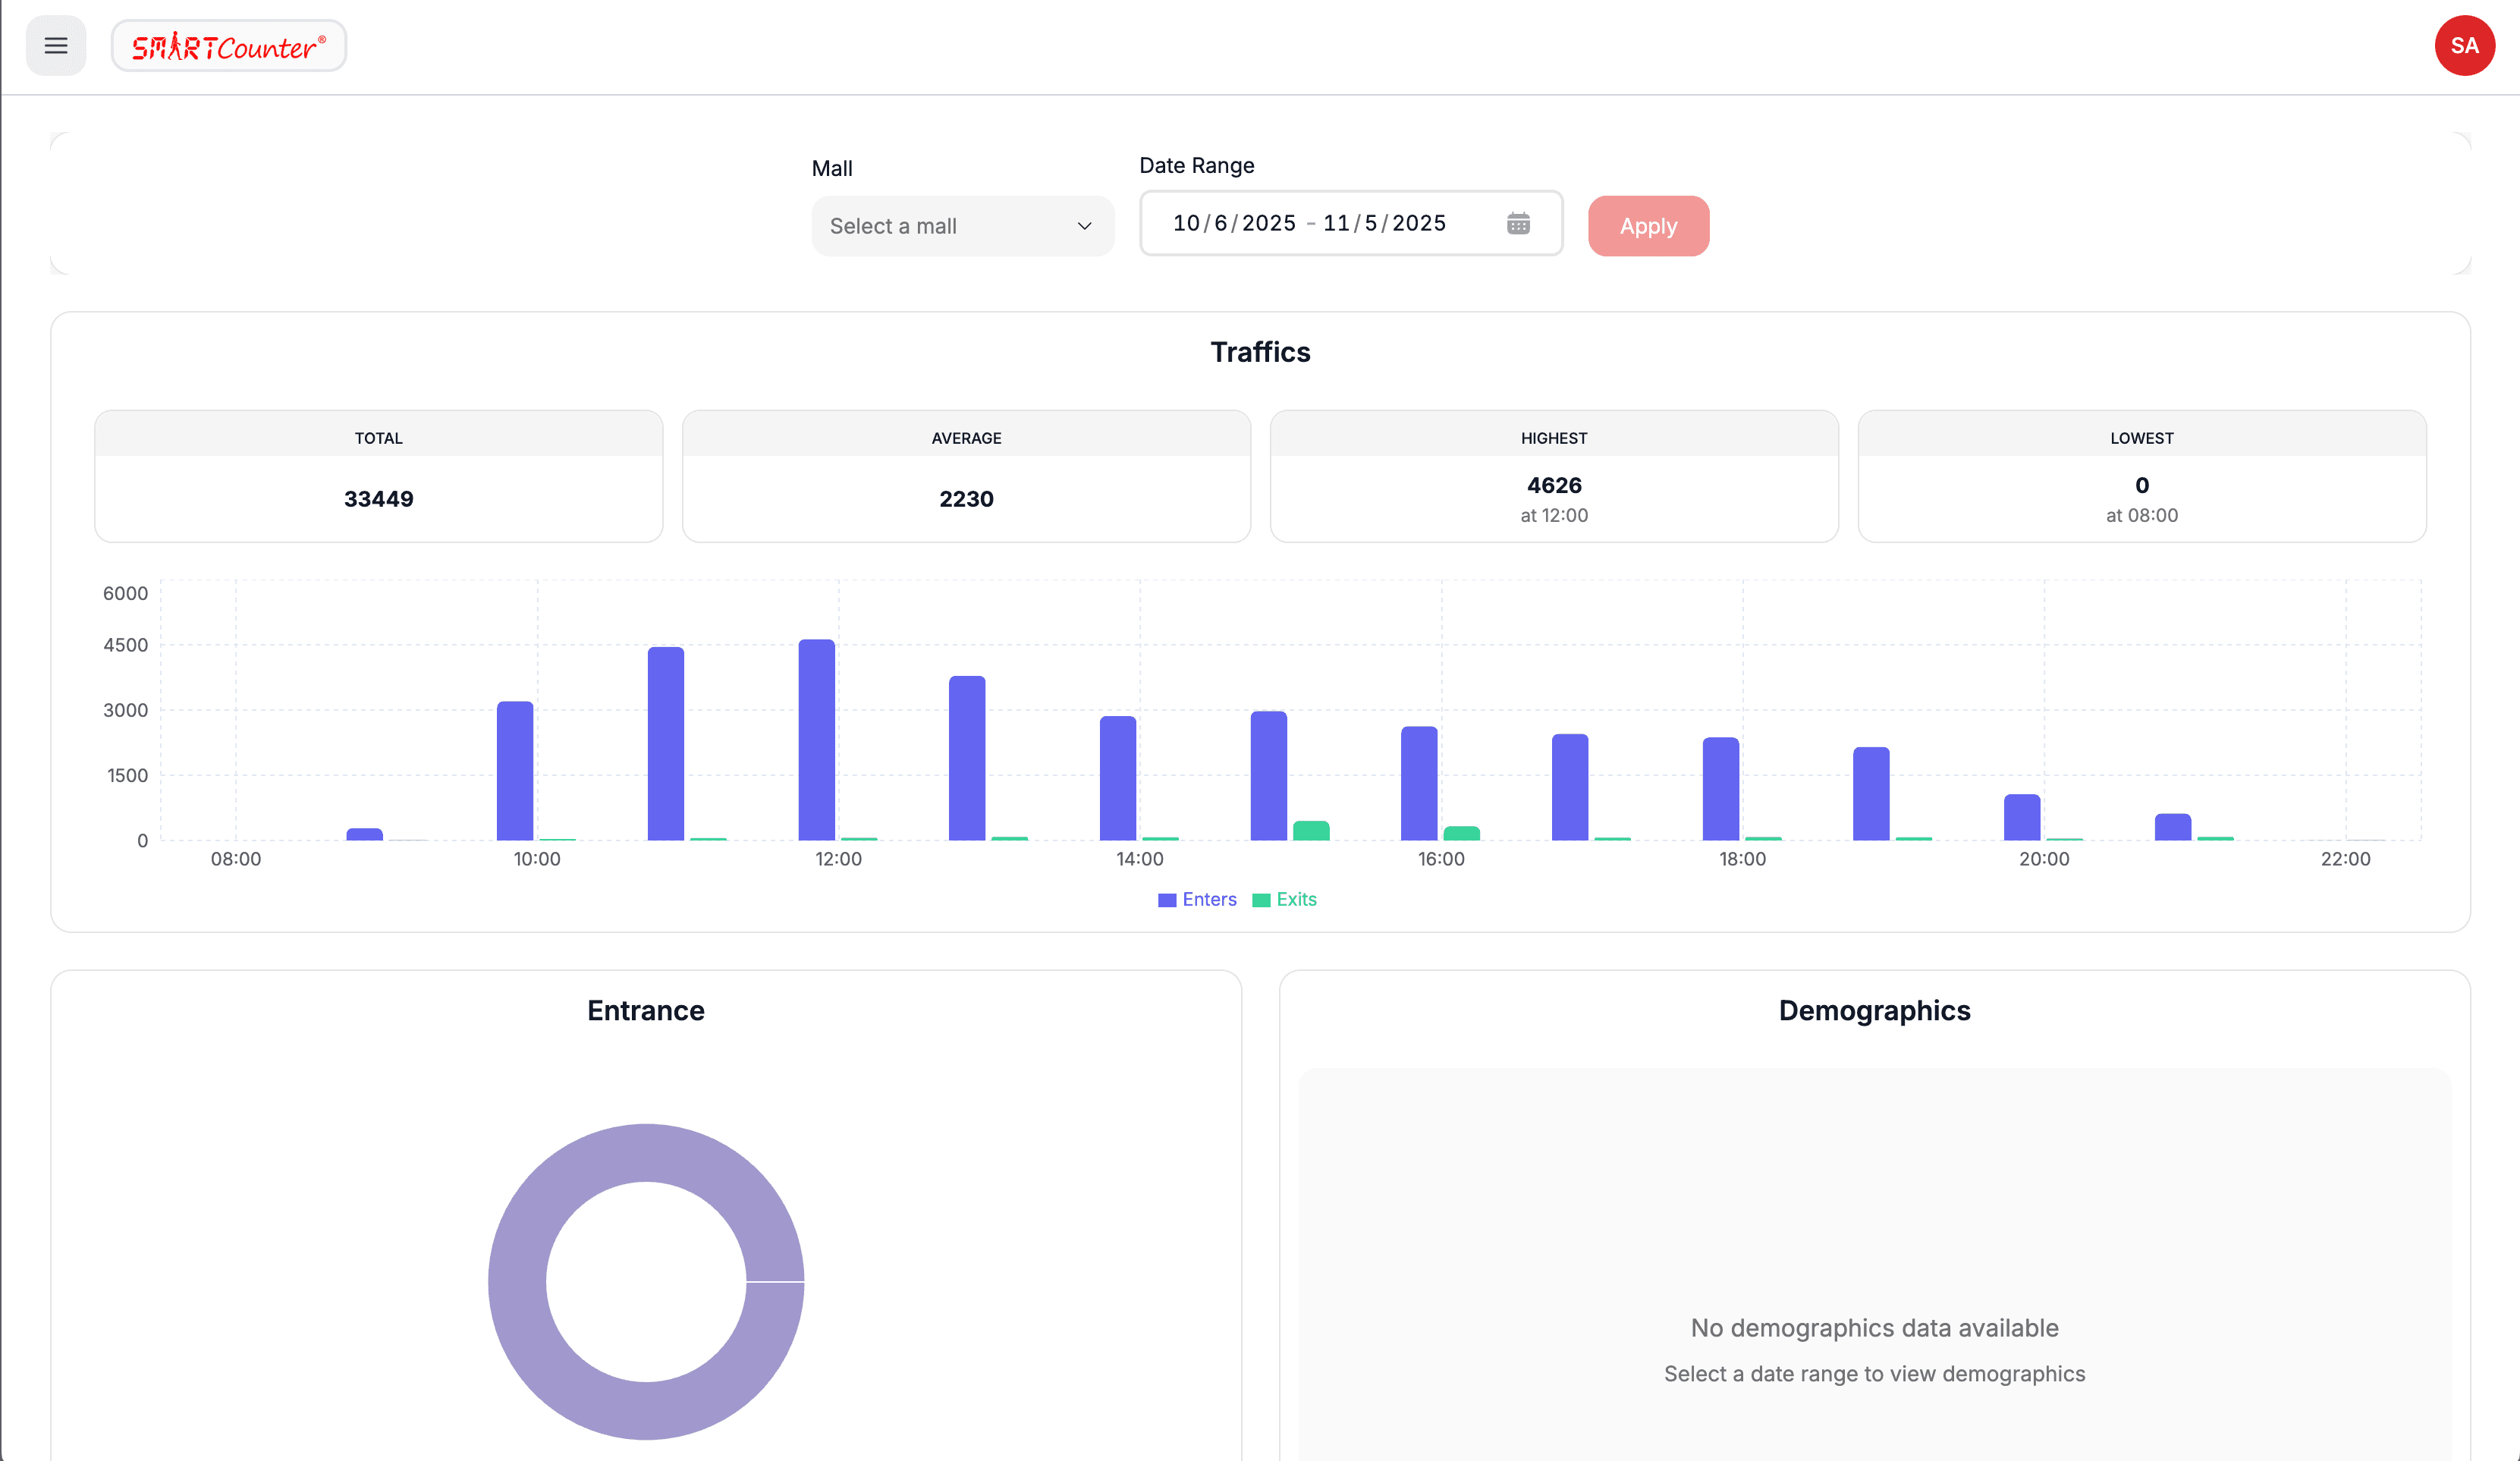Toggle the Enters legend series
2520x1461 pixels.
coord(1209,899)
